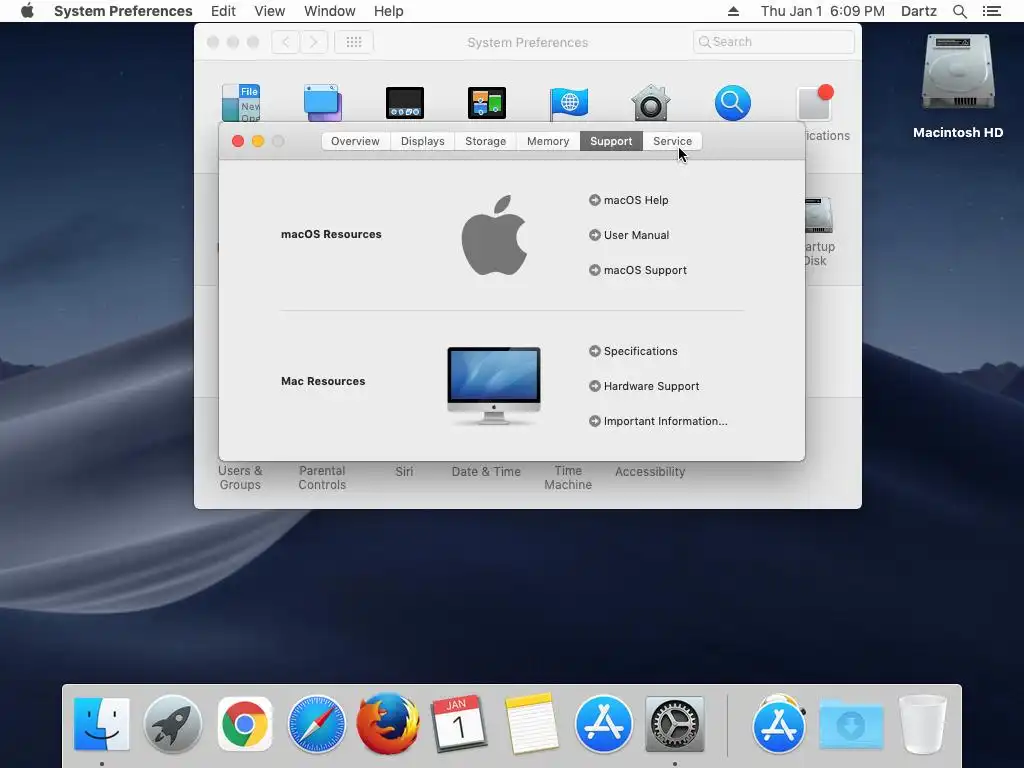Open the macOS Help link
Viewport: 1024px width, 768px height.
[636, 200]
